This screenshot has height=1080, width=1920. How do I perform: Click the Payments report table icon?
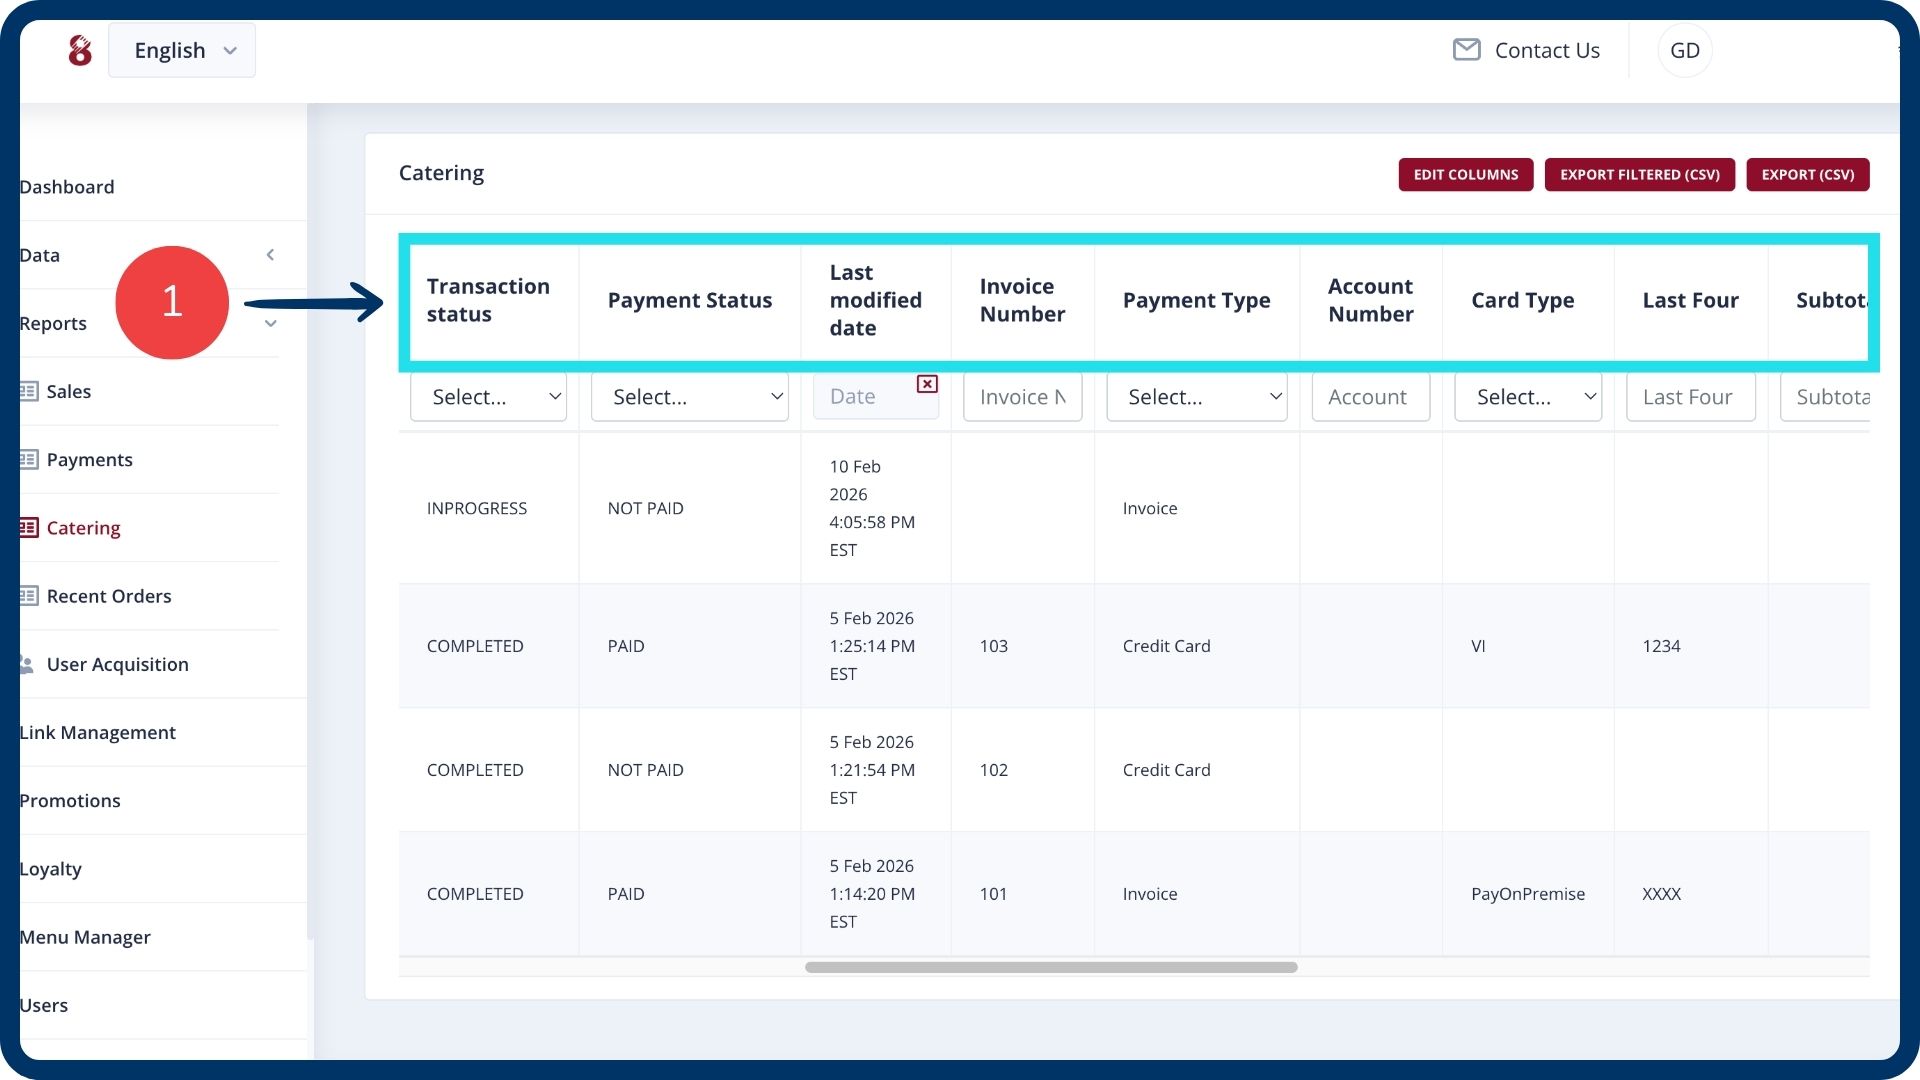point(28,459)
